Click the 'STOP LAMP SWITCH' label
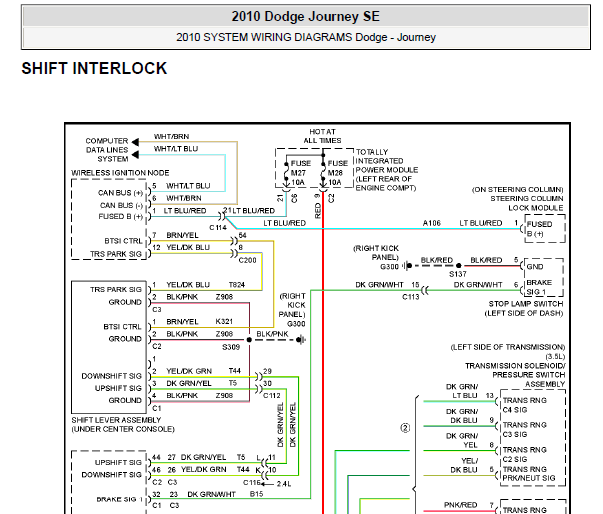Screen dimensions: 603x514 tap(526, 304)
